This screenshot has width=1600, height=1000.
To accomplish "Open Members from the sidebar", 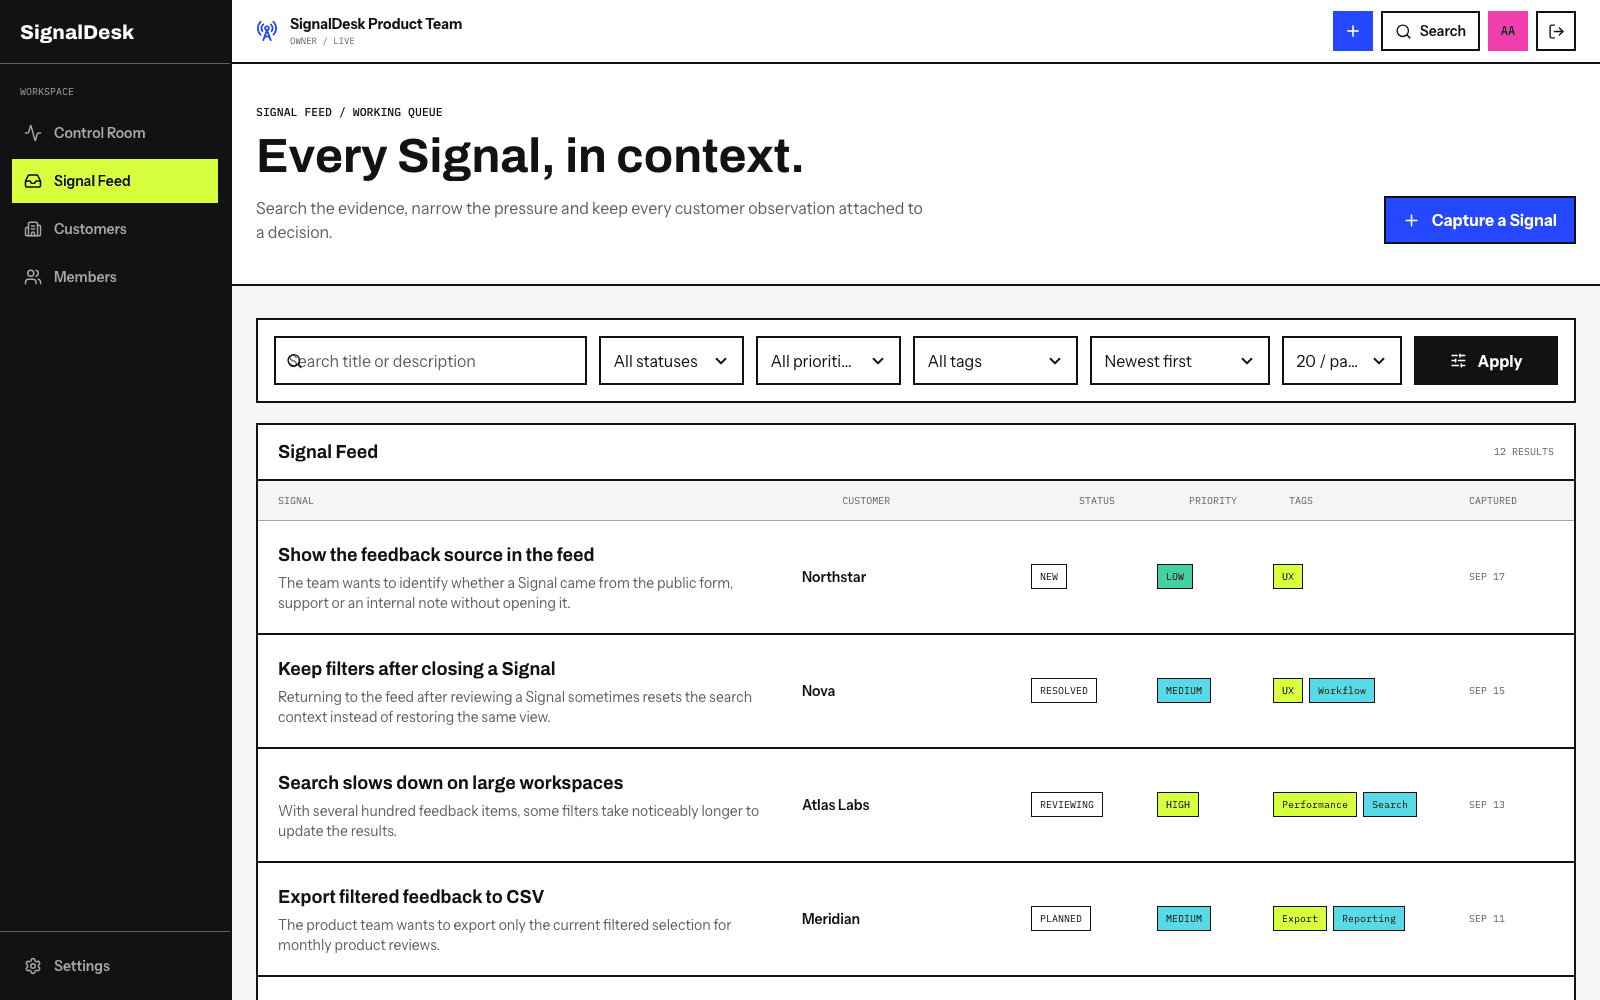I will point(115,277).
